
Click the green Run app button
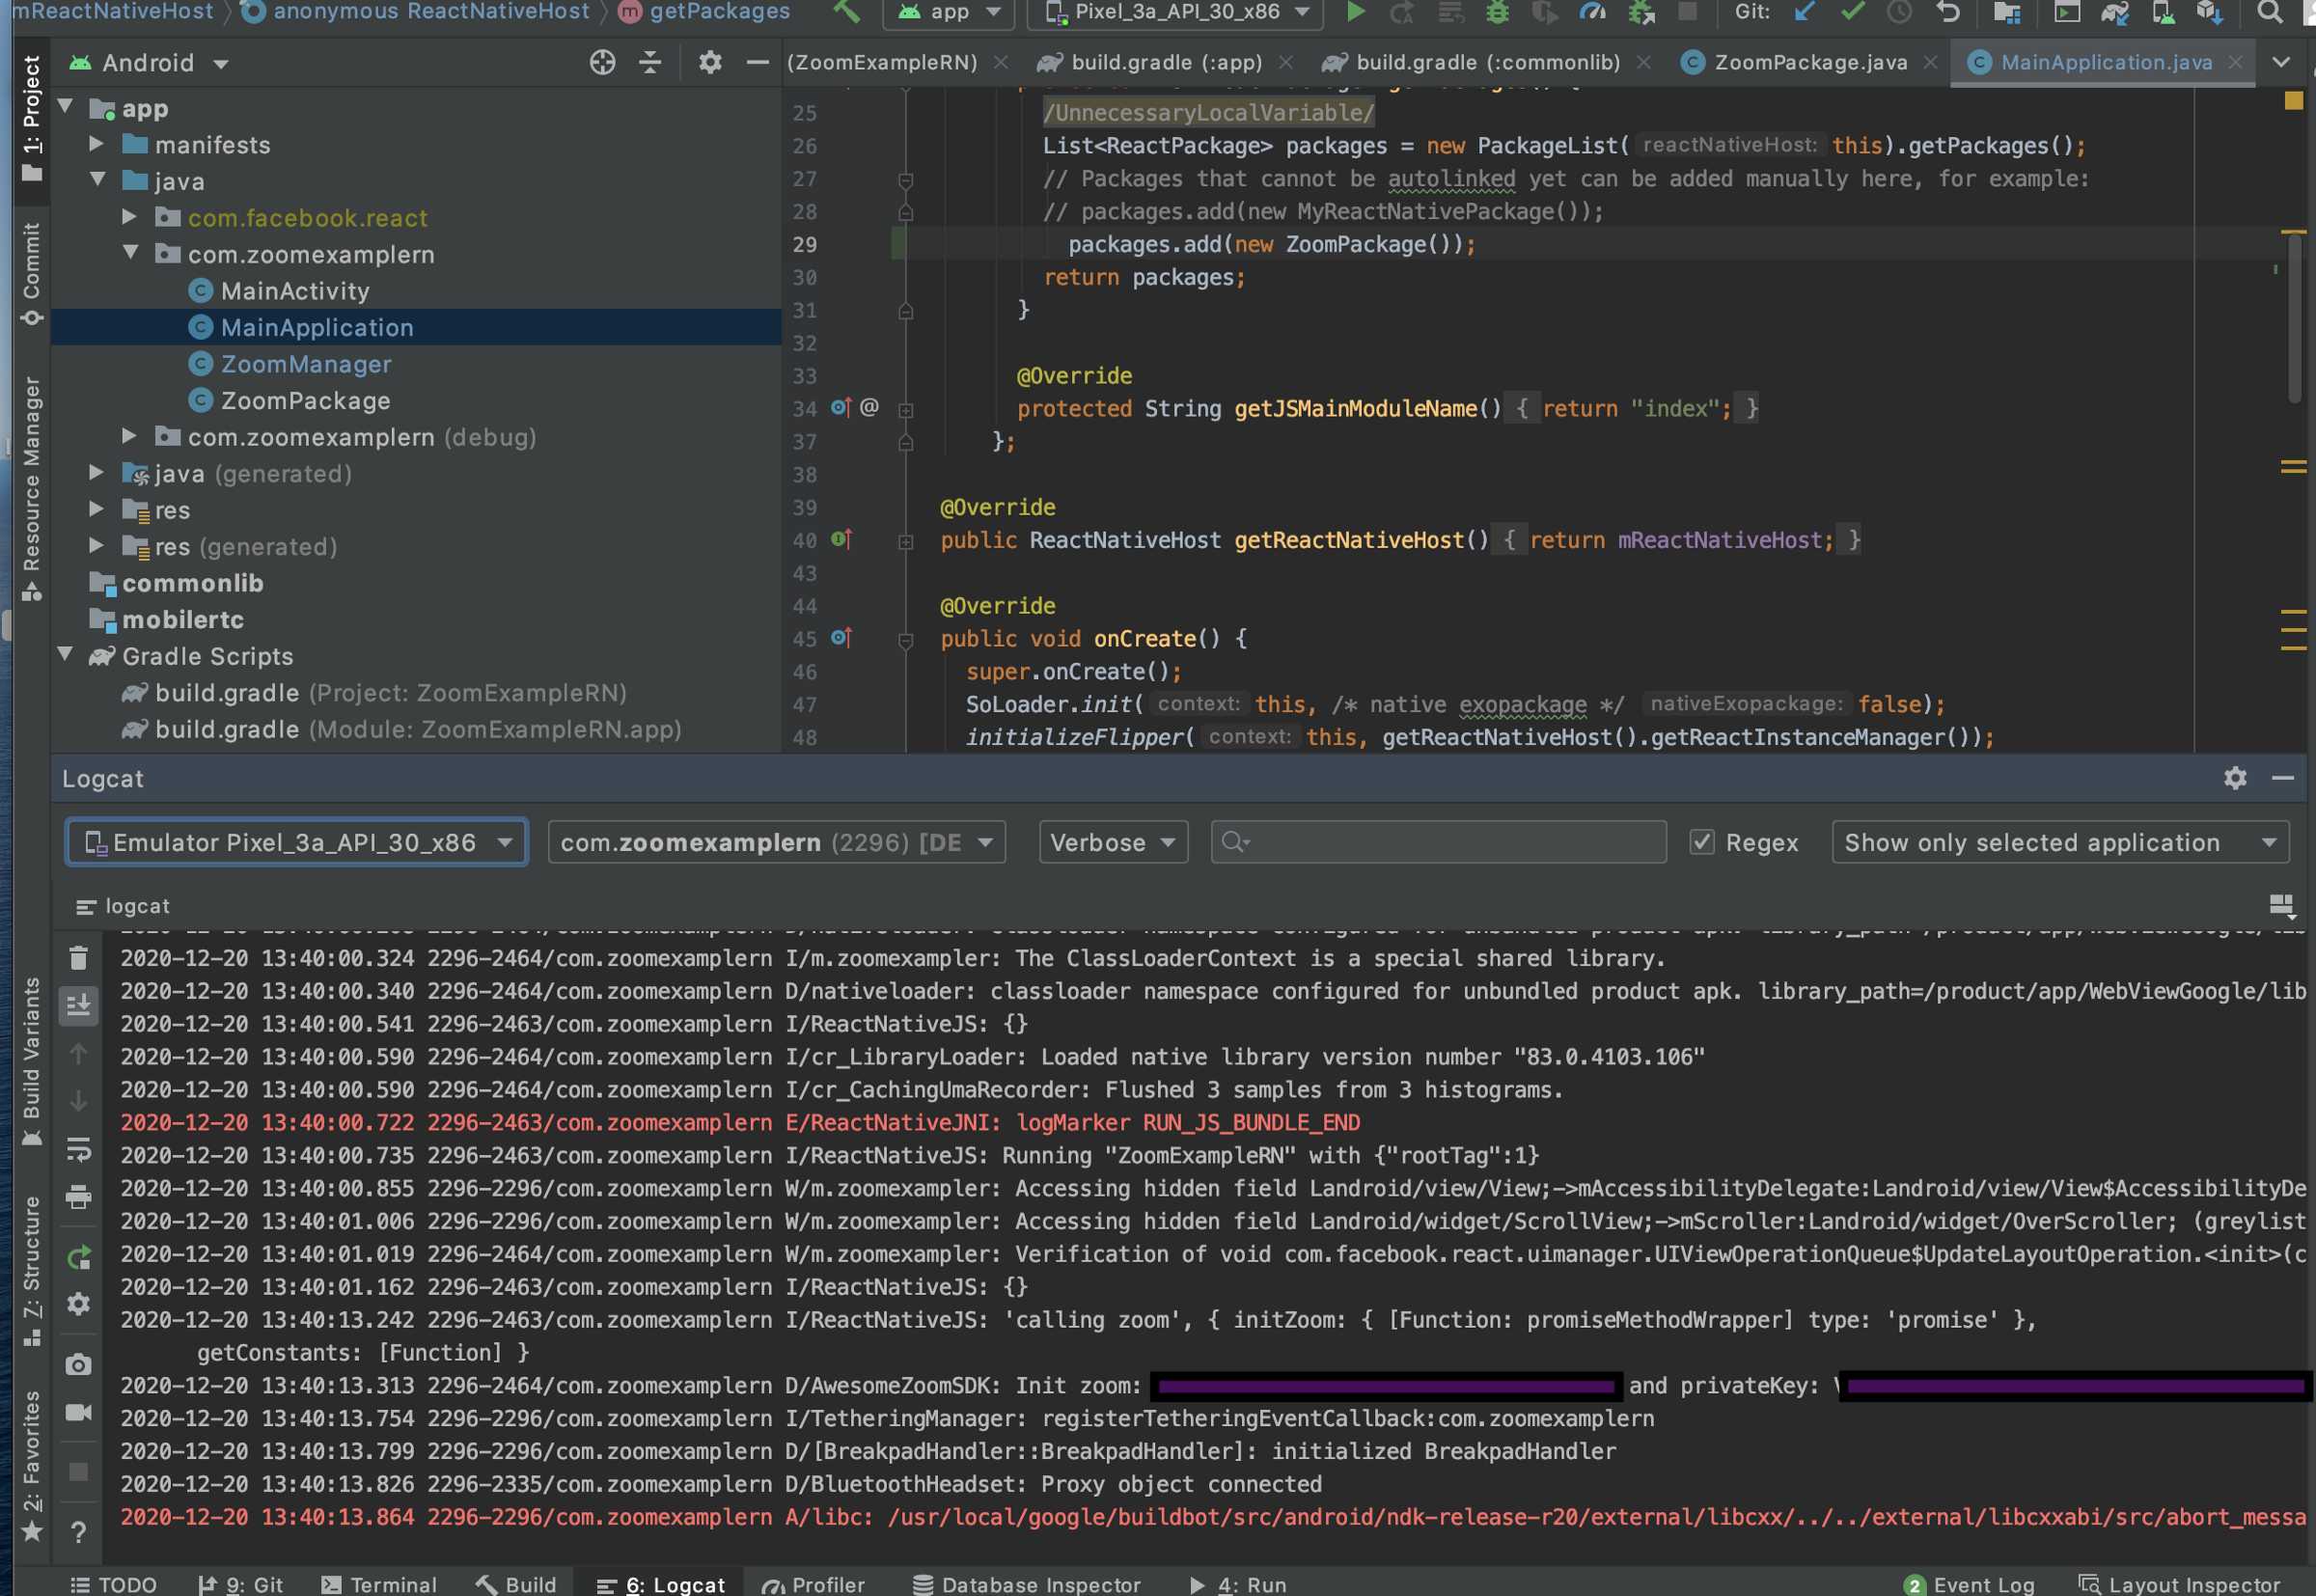(1355, 12)
